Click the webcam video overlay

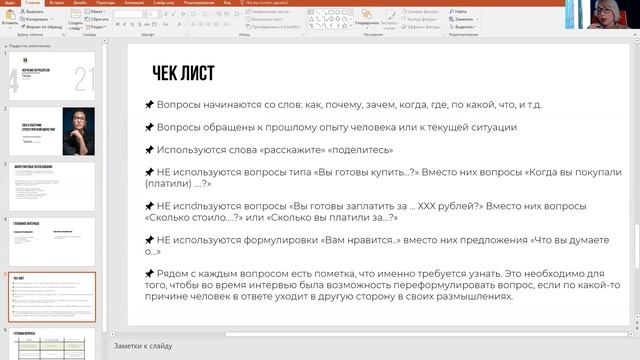[x=602, y=14]
